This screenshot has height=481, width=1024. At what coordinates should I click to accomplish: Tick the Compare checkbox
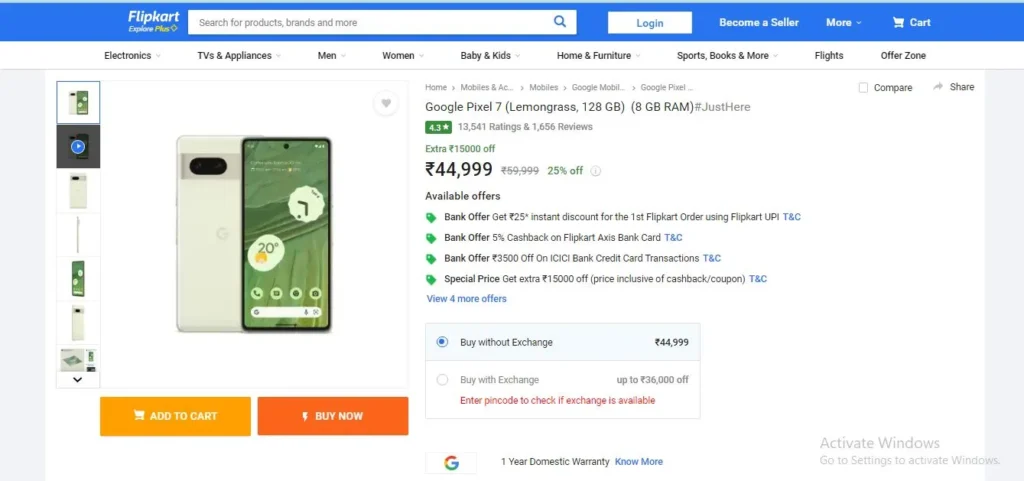(x=863, y=87)
